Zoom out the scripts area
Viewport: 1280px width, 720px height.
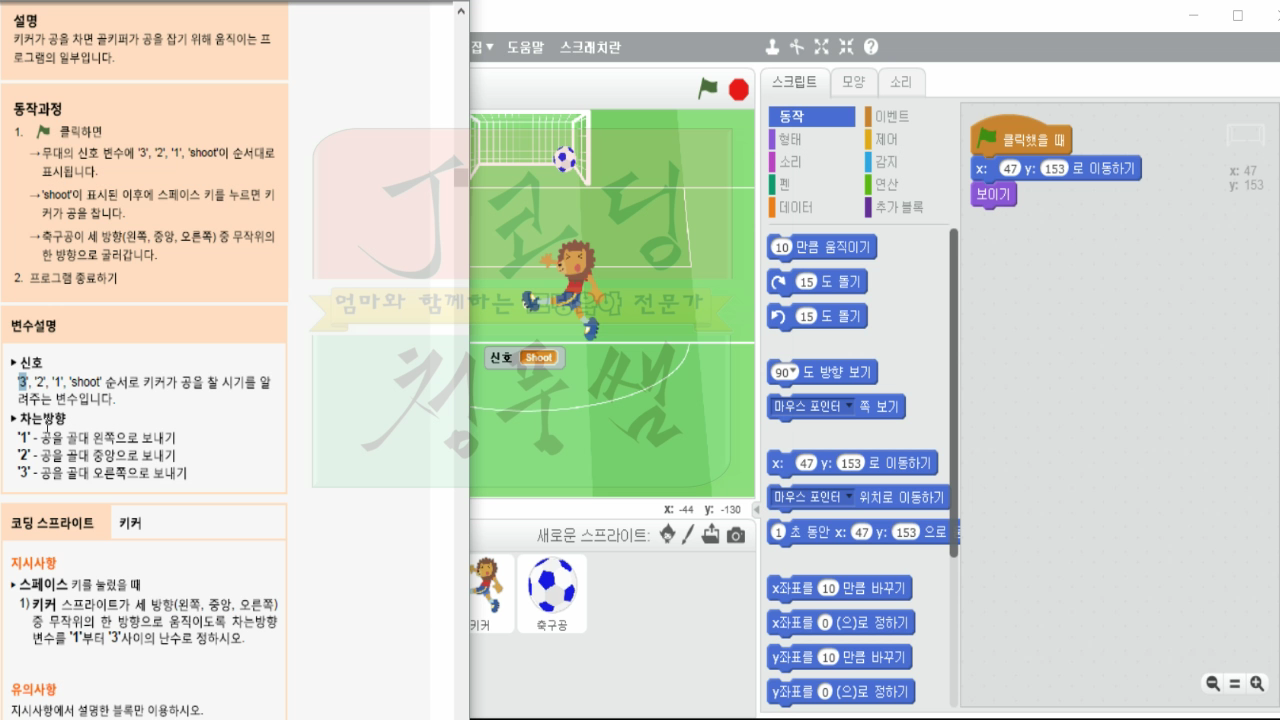tap(1213, 684)
